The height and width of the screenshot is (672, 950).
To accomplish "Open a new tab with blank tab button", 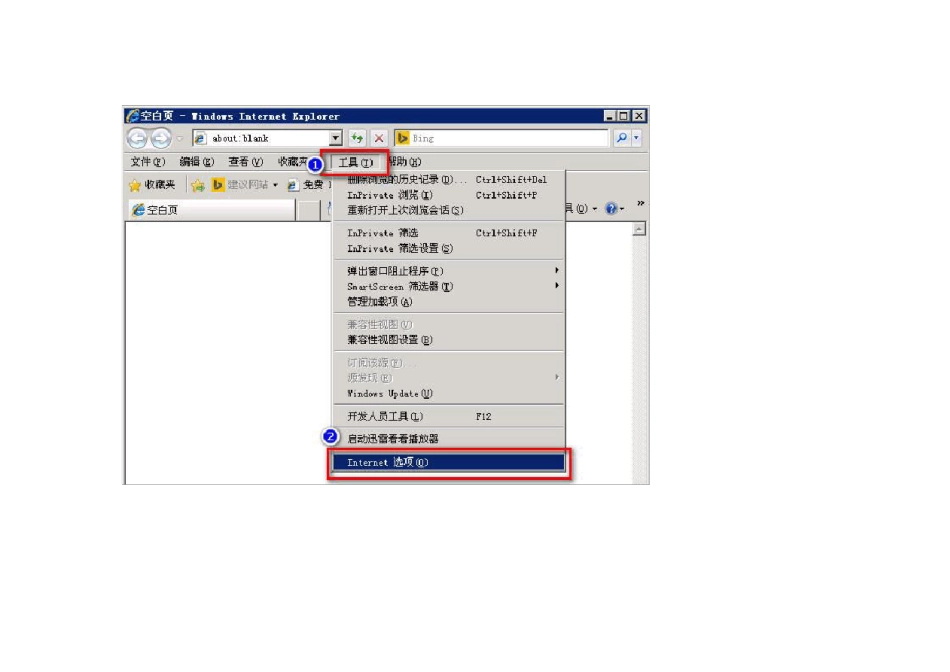I will [x=308, y=210].
